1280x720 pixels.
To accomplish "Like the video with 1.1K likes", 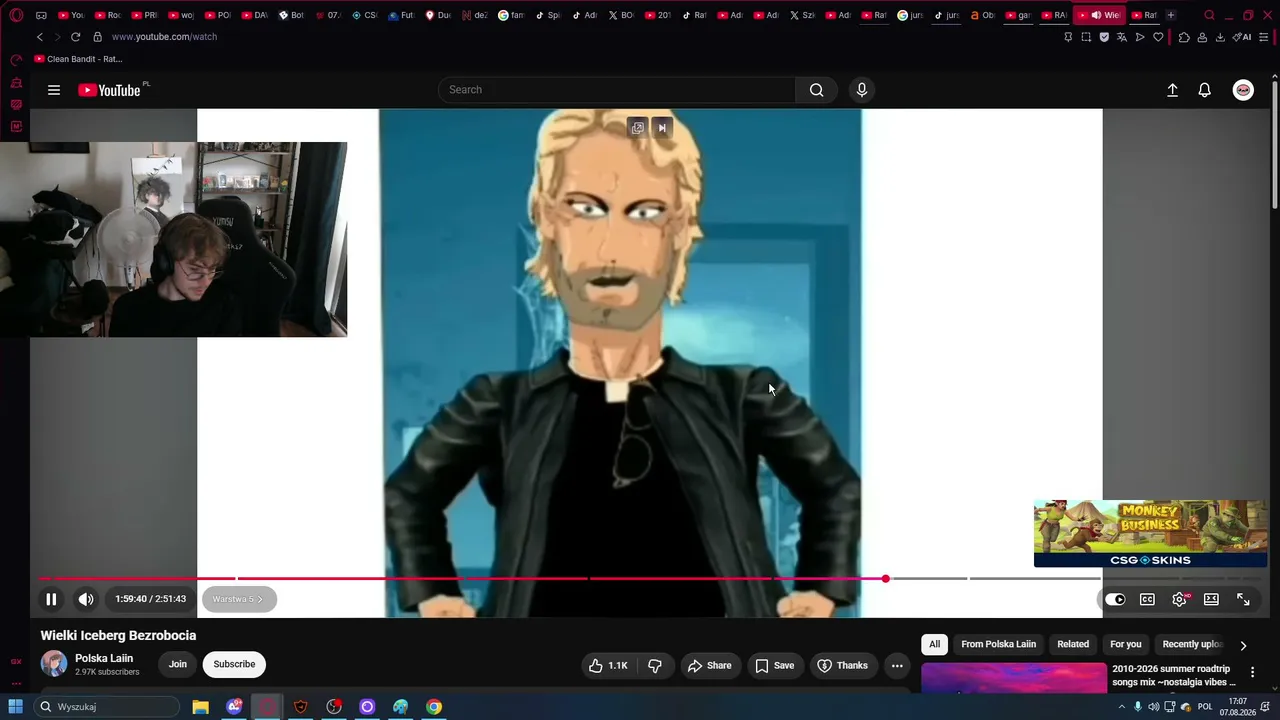I will pyautogui.click(x=608, y=665).
